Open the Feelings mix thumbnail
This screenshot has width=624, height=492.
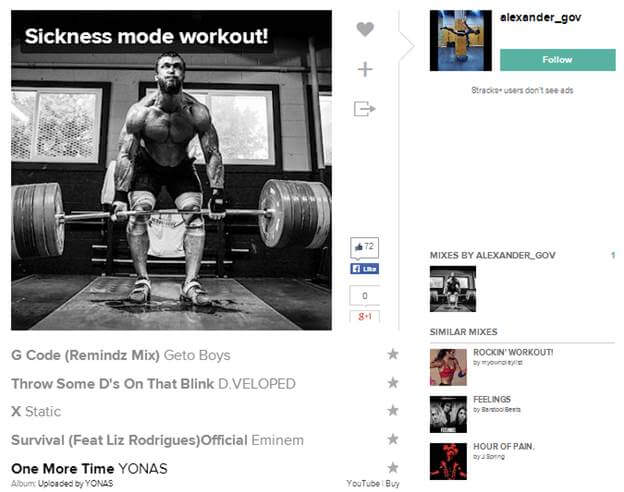point(448,414)
